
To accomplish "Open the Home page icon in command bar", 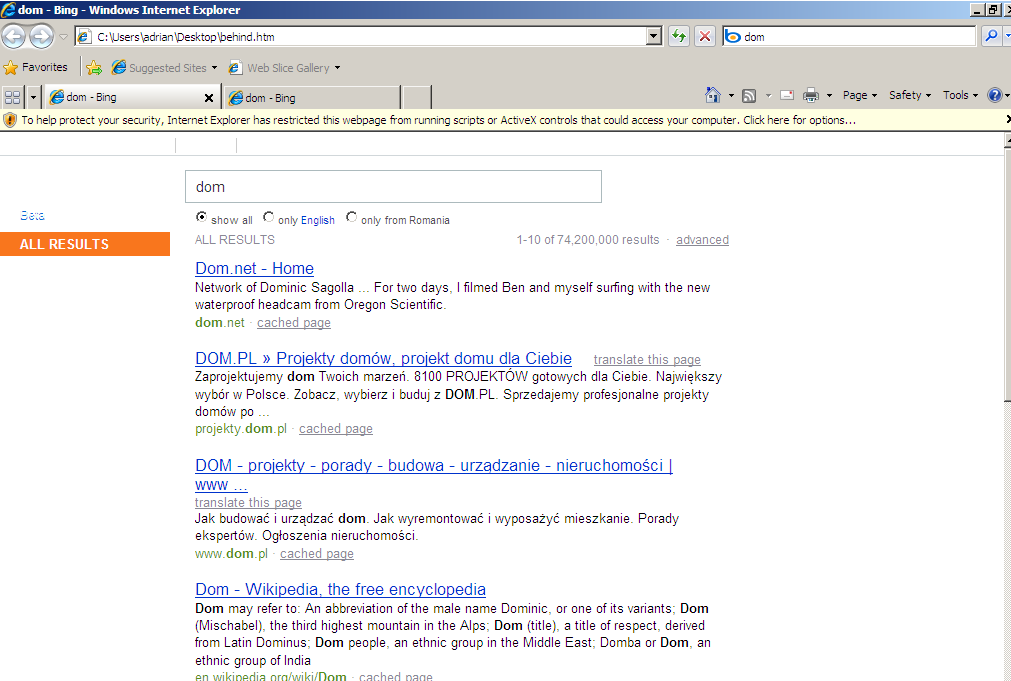I will [x=712, y=96].
